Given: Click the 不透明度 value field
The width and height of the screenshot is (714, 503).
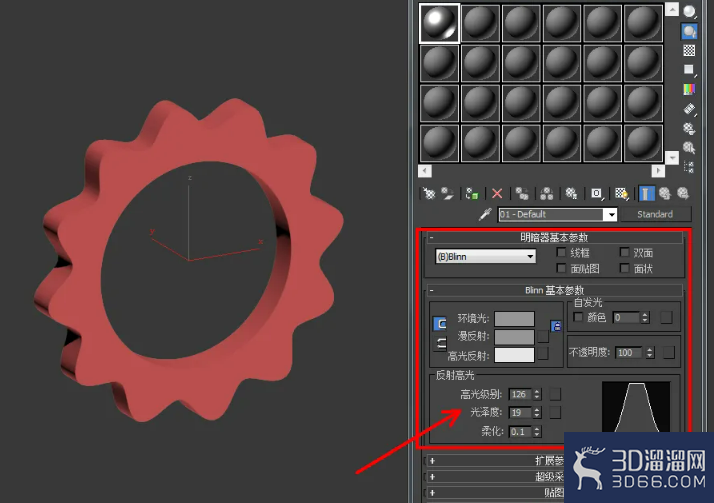Looking at the screenshot, I should [x=628, y=352].
